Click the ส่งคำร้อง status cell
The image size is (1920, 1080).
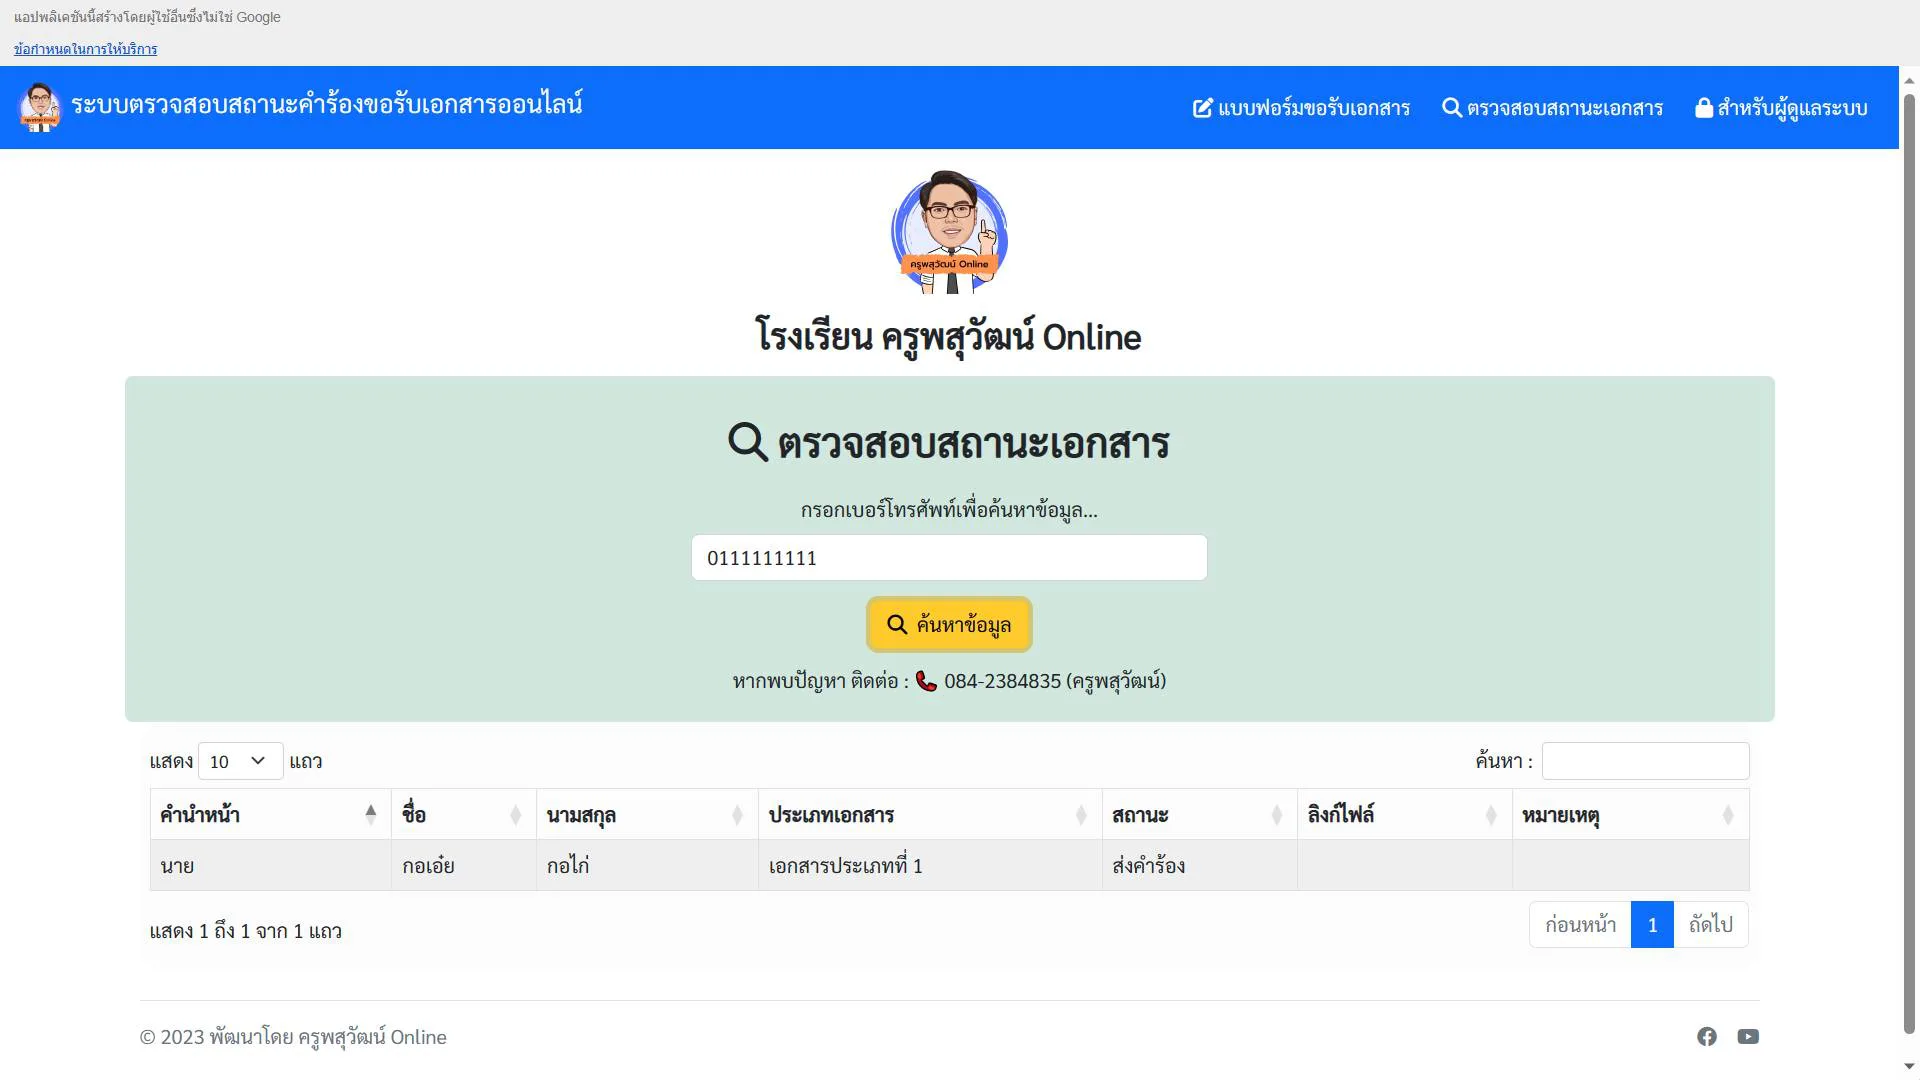(1199, 866)
